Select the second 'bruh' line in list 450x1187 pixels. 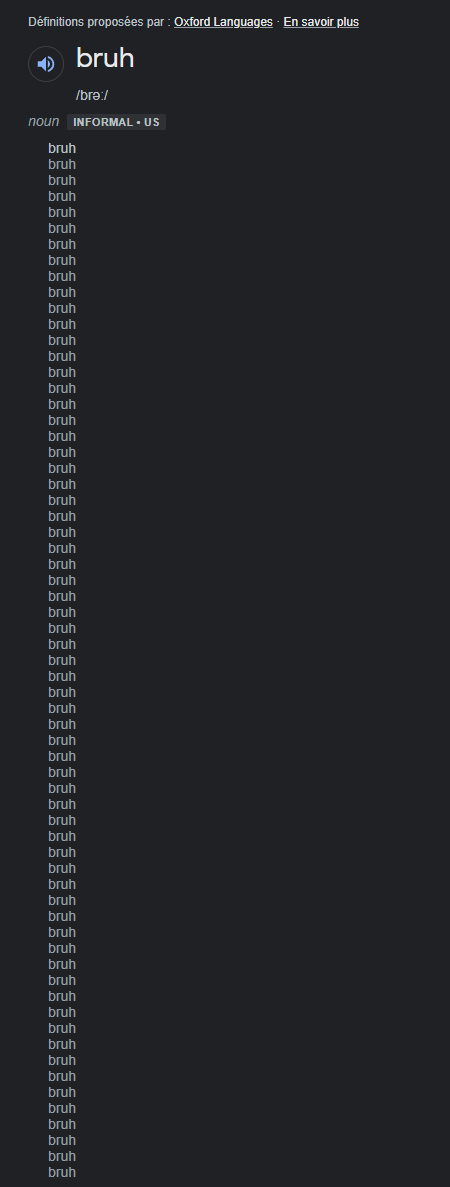click(x=62, y=164)
